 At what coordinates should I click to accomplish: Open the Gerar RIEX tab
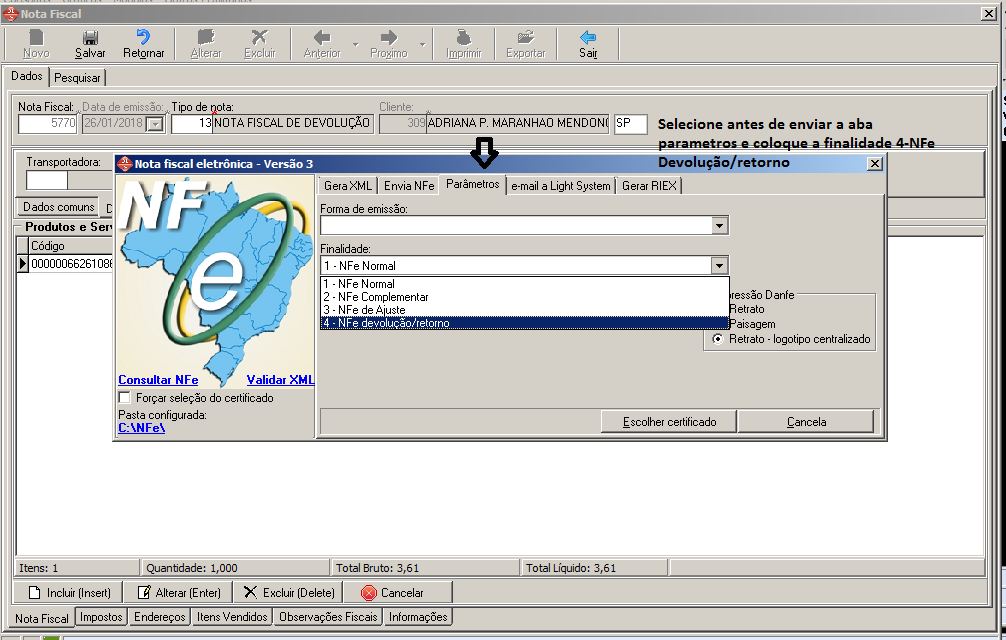click(649, 186)
